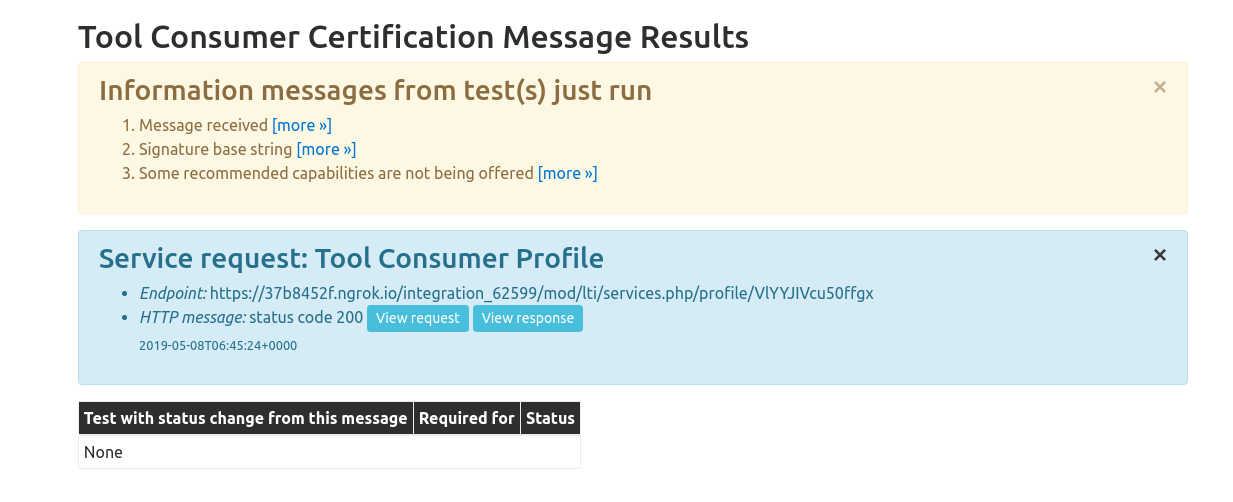Image resolution: width=1233 pixels, height=502 pixels.
Task: Click the View request button
Action: coord(418,318)
